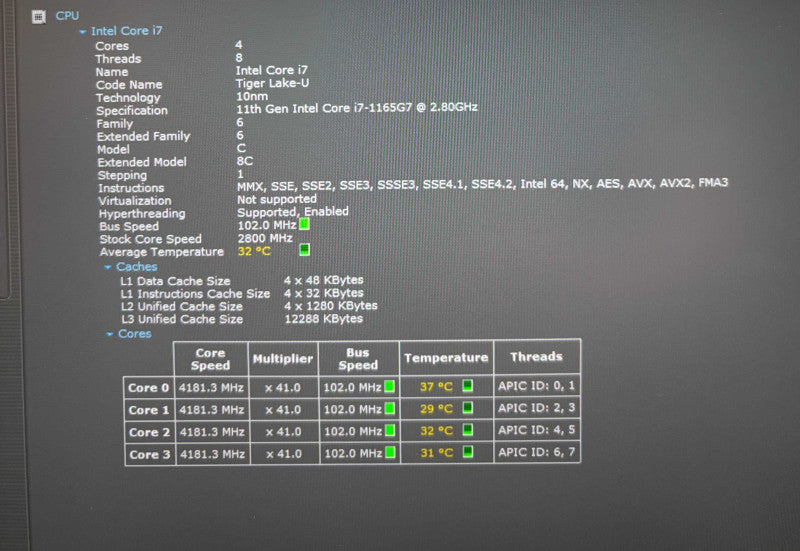Select the Technology value 10nm

coord(252,96)
